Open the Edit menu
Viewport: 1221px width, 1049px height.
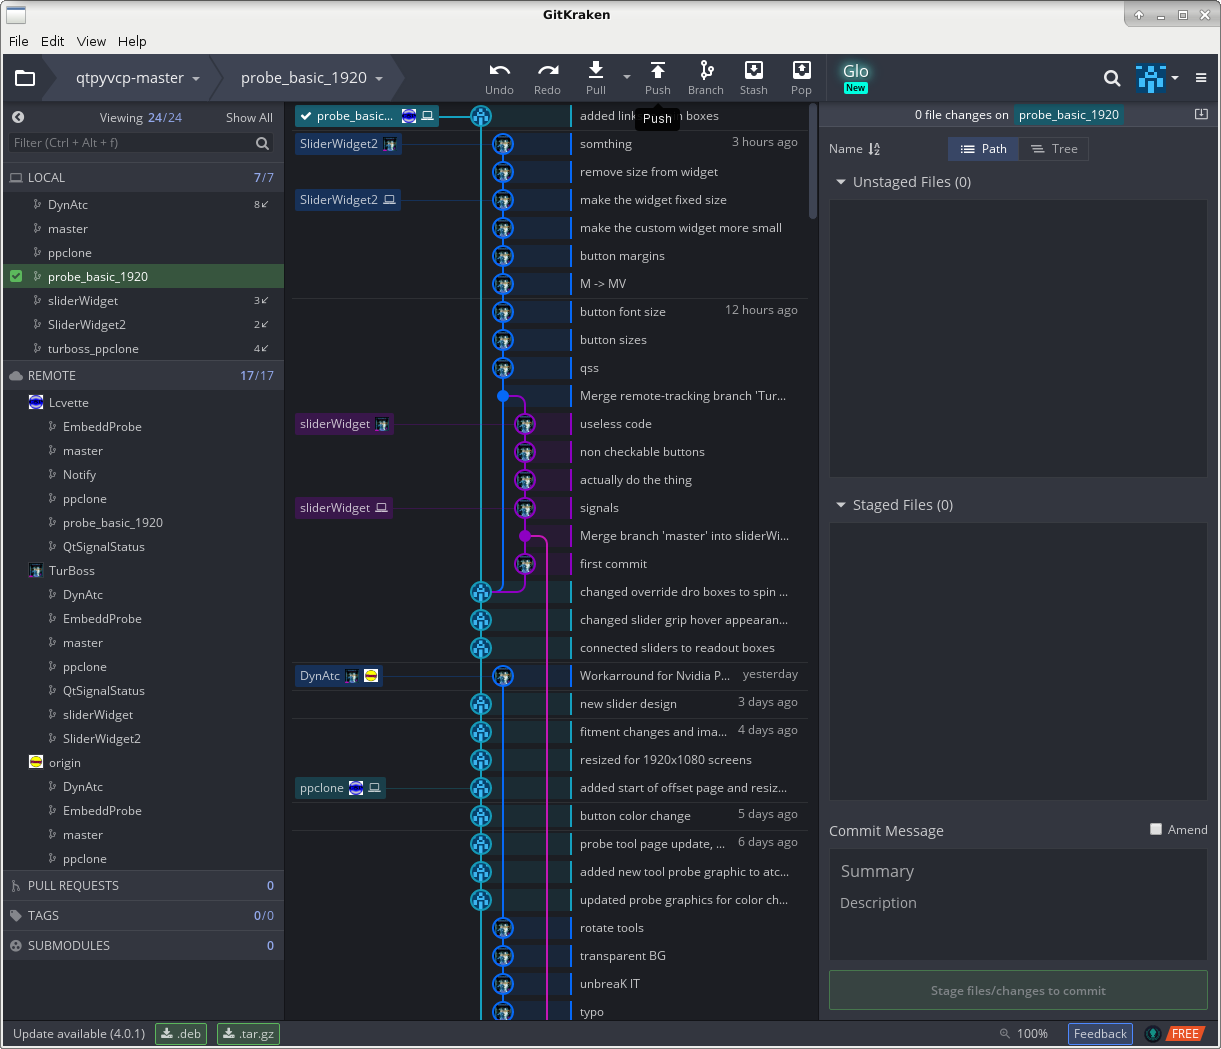coord(53,41)
